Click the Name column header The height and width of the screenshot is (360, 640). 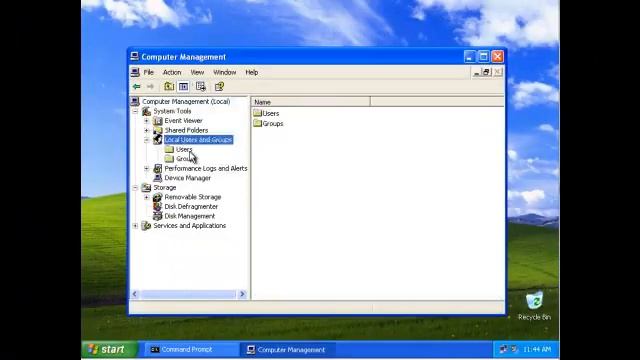(x=311, y=102)
